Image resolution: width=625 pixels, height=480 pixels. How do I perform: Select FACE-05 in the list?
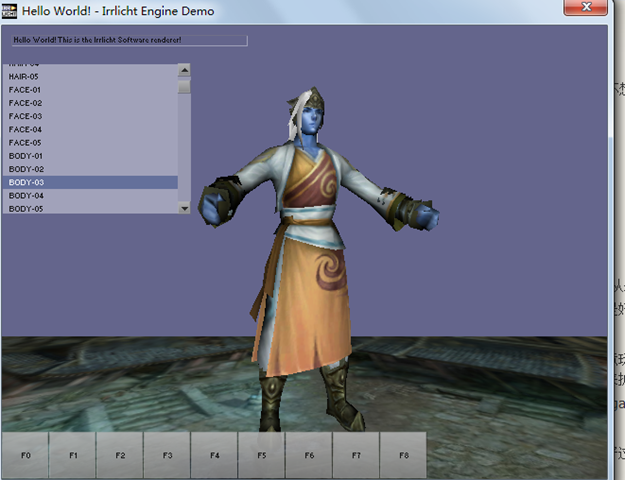(90, 142)
